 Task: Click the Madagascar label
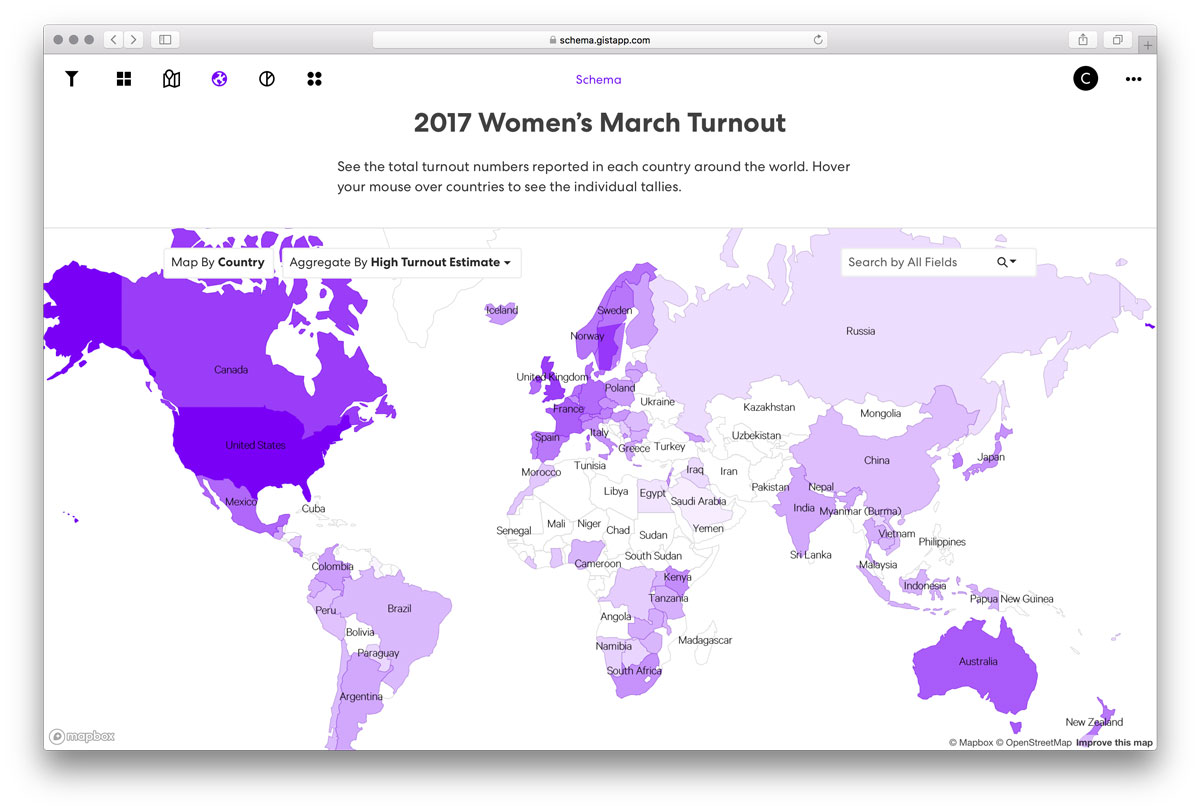705,640
